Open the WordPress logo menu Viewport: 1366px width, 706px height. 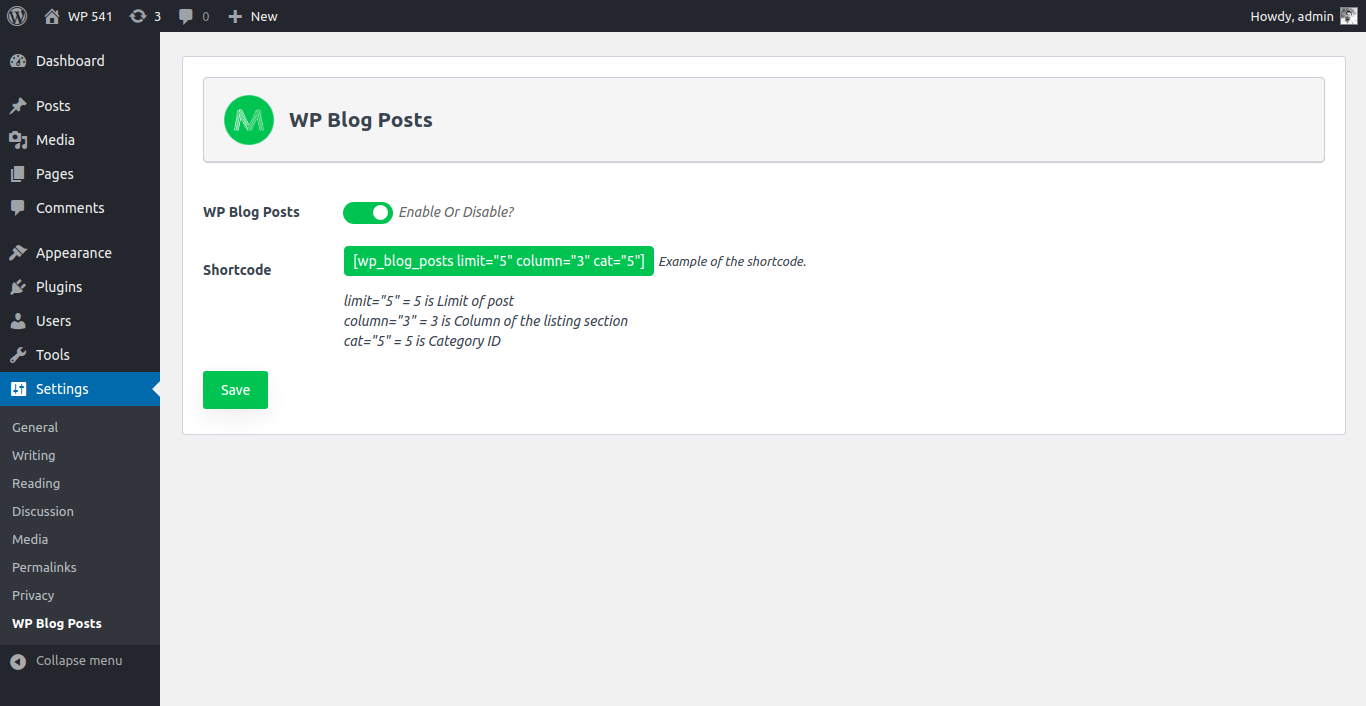point(17,16)
